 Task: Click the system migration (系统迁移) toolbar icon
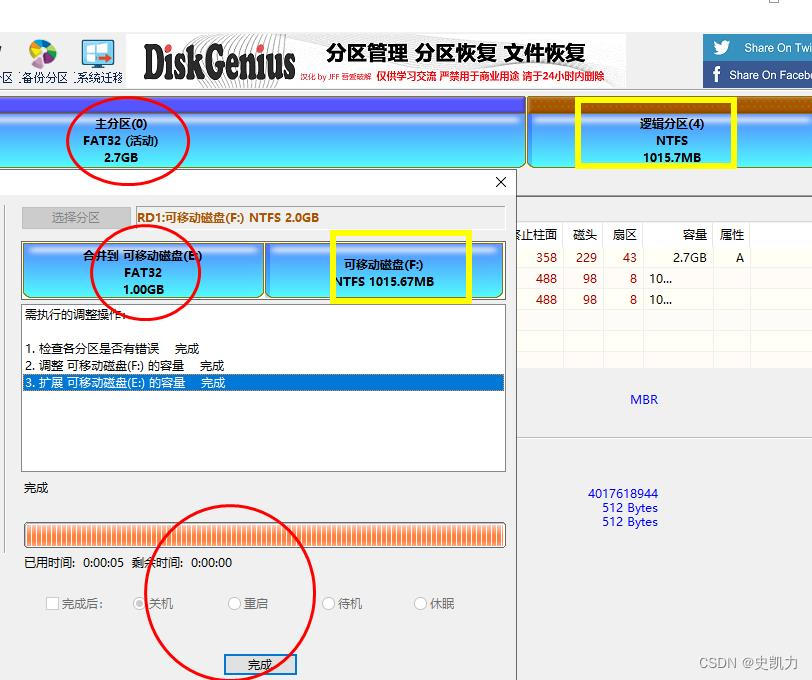pos(98,61)
